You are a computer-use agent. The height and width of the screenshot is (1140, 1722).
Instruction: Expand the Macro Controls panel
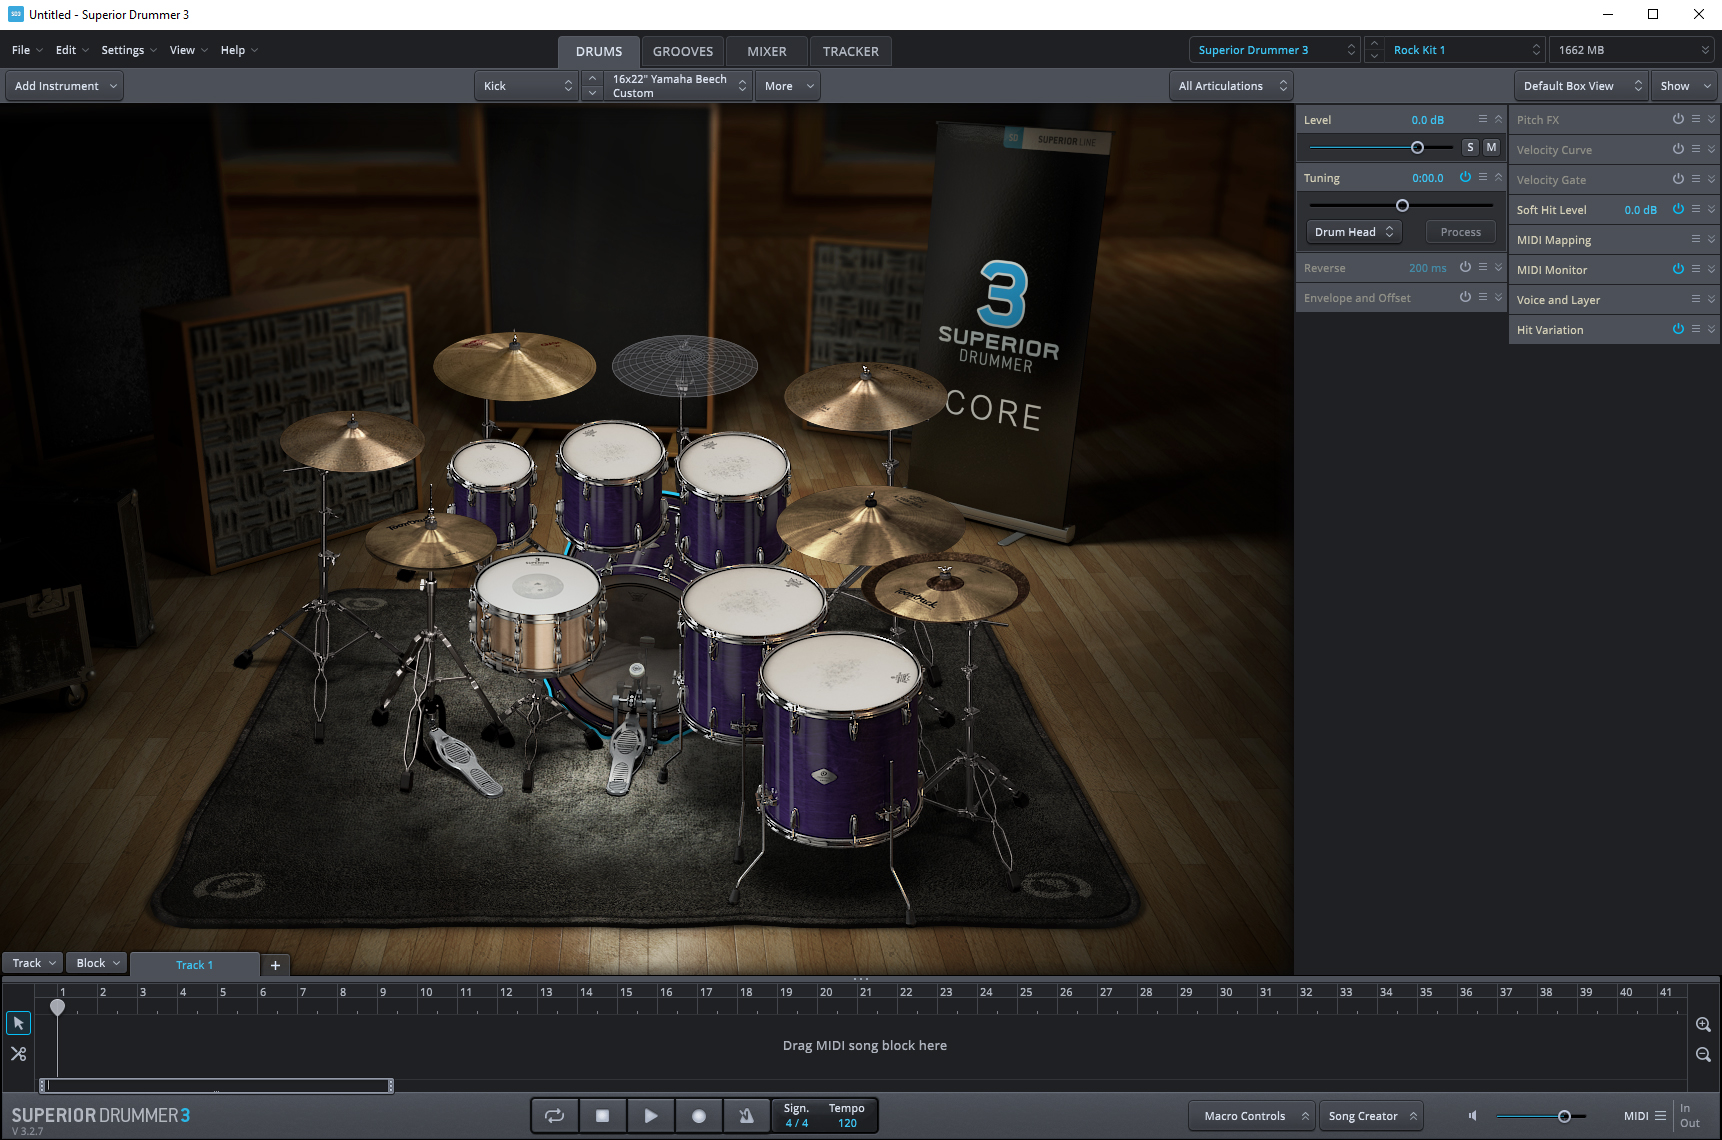point(1252,1116)
